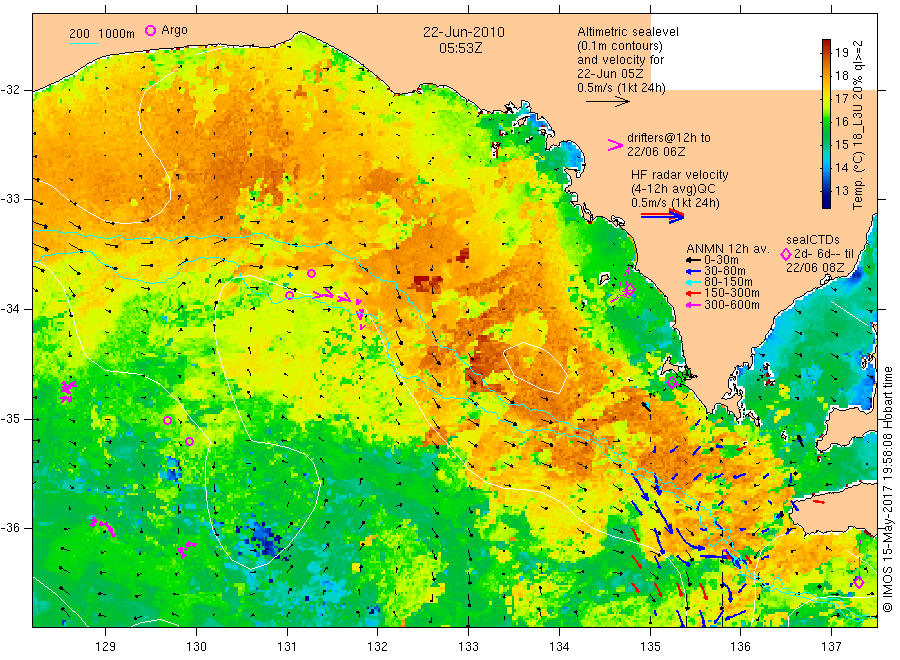Screen dimensions: 900x660
Task: Select the seal CTD diamond below the 300-600m legend entry
Action: tap(673, 382)
